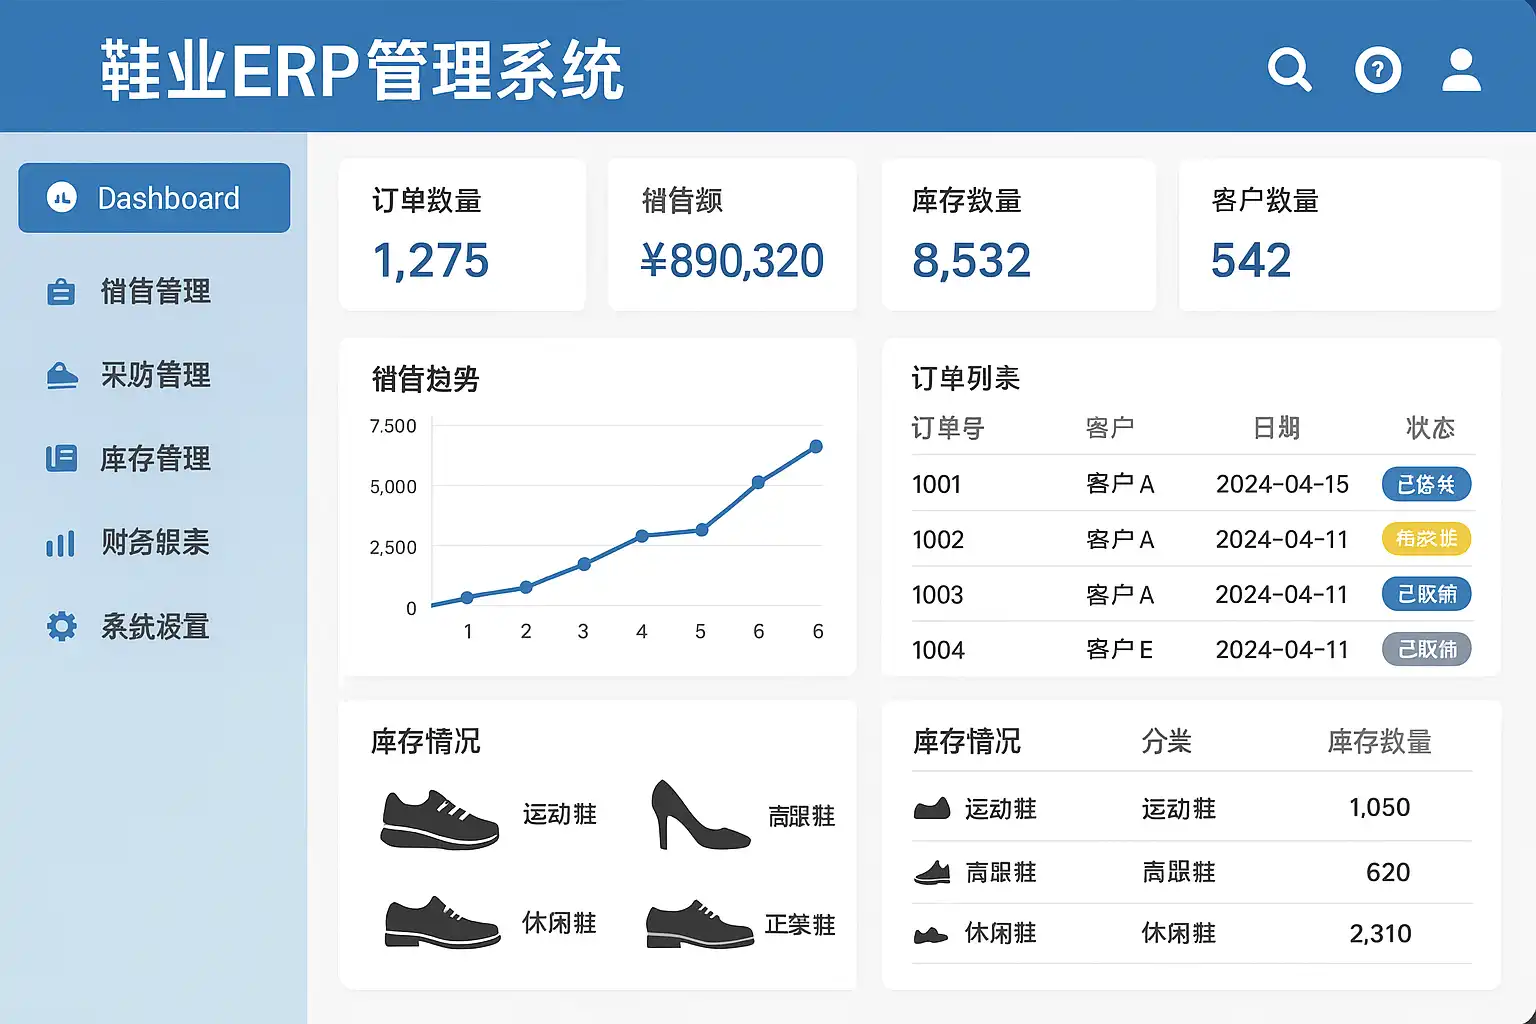1536x1024 pixels.
Task: Select the stock value 2,310
Action: pyautogui.click(x=1380, y=934)
